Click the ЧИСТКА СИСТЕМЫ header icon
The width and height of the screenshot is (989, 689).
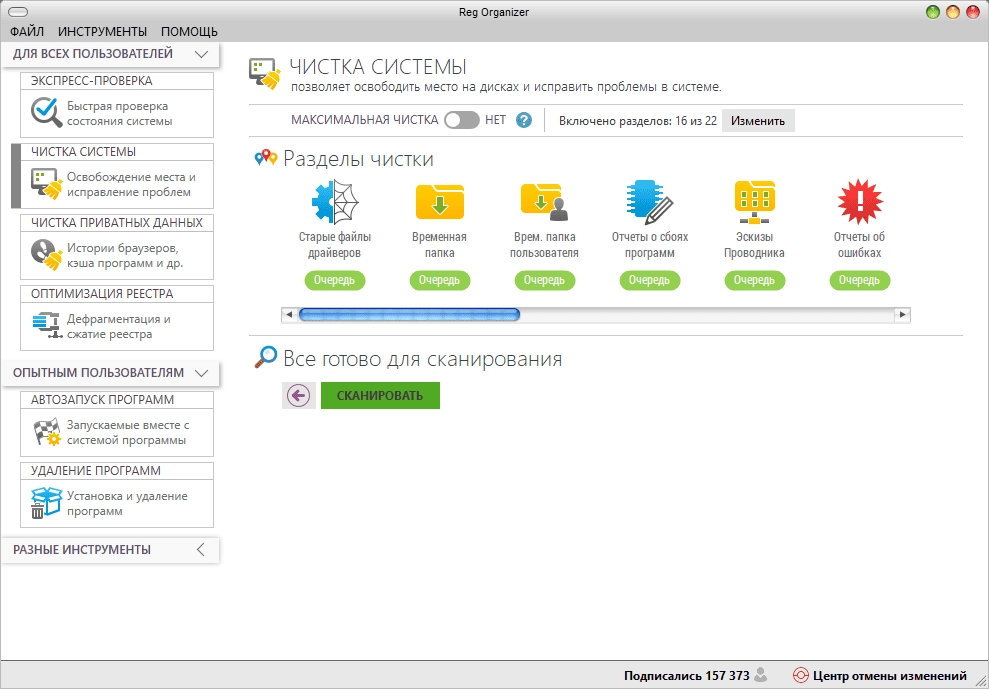(265, 74)
